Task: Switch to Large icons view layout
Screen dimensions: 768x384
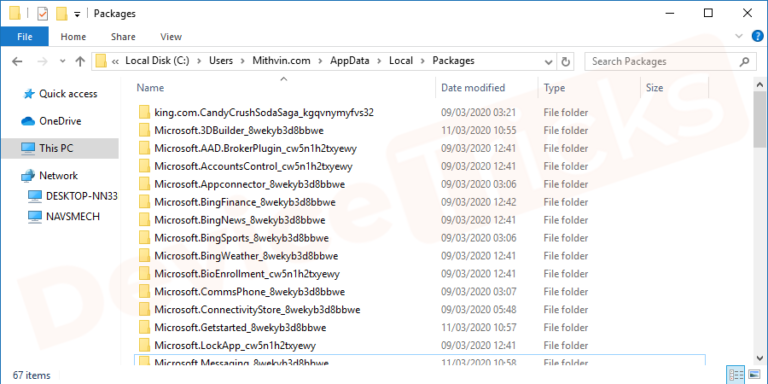Action: click(754, 376)
